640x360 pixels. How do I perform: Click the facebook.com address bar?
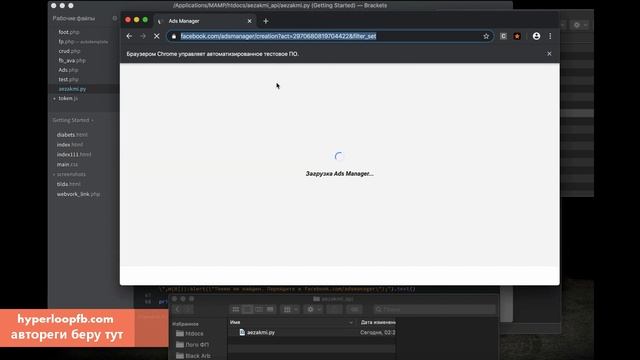[329, 36]
